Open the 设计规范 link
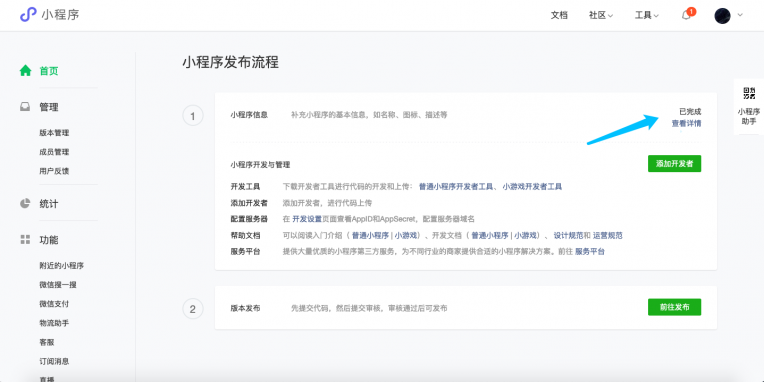The height and width of the screenshot is (382, 764). [568, 235]
